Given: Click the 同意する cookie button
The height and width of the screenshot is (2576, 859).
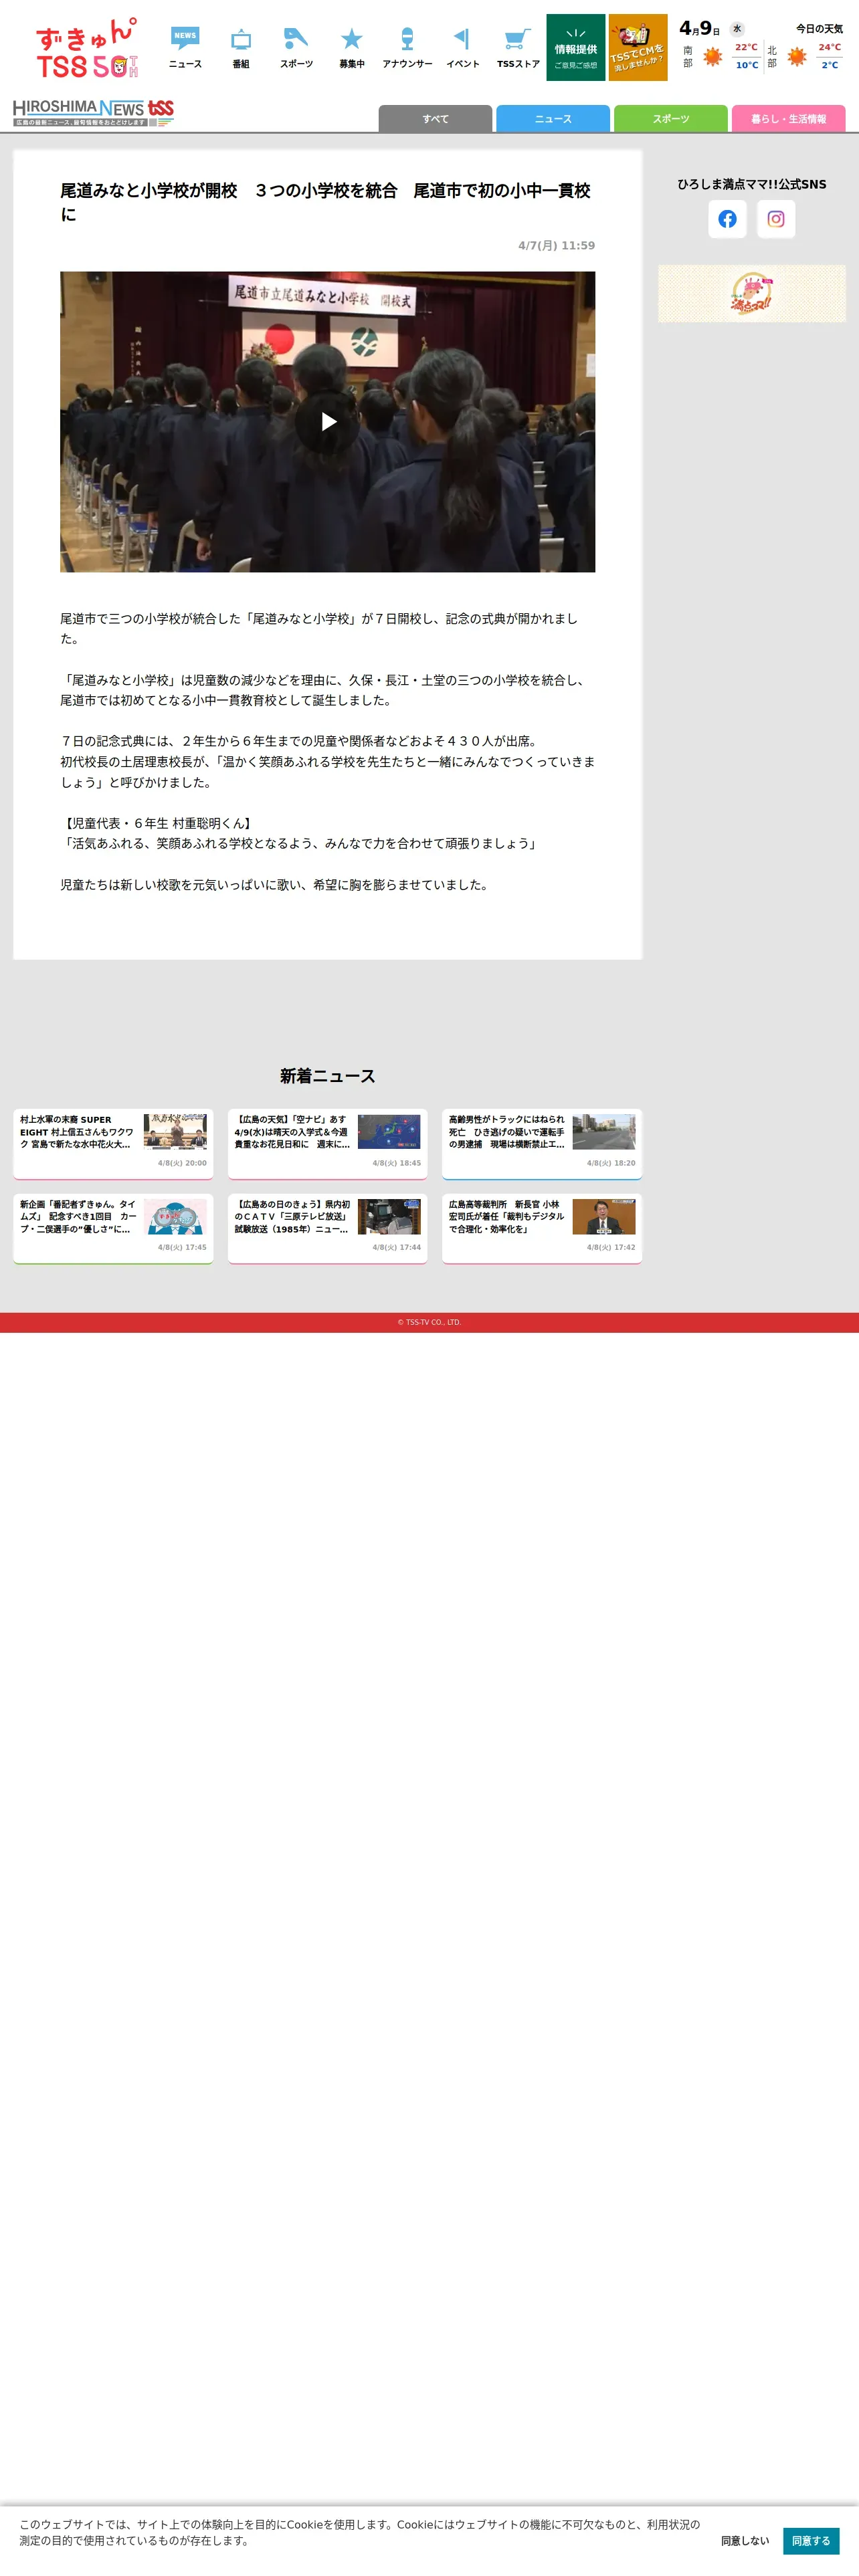Looking at the screenshot, I should click(x=811, y=2540).
